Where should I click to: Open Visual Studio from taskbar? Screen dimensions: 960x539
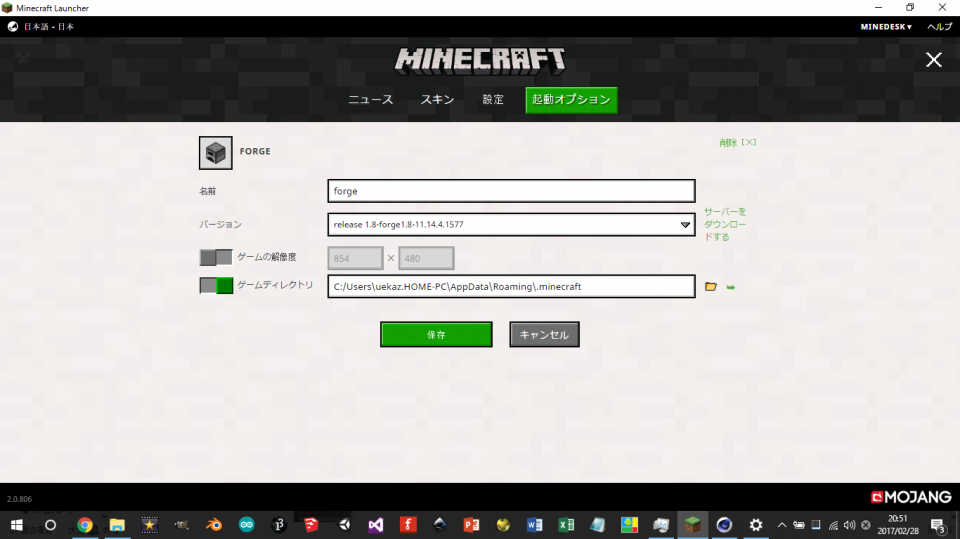click(x=376, y=525)
